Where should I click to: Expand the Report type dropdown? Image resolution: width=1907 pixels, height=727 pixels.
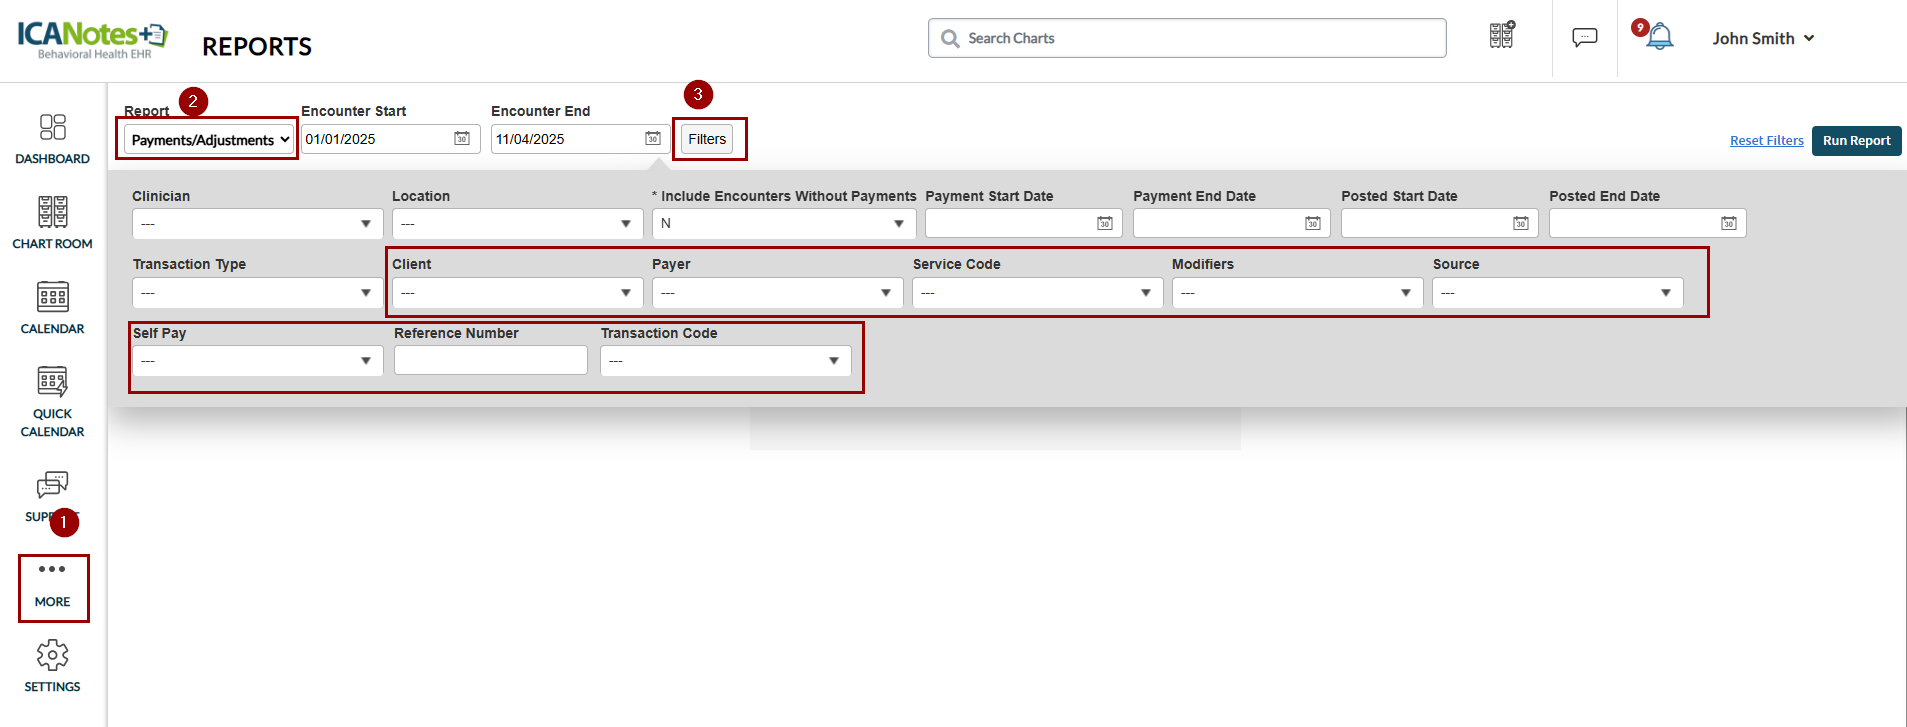tap(209, 140)
